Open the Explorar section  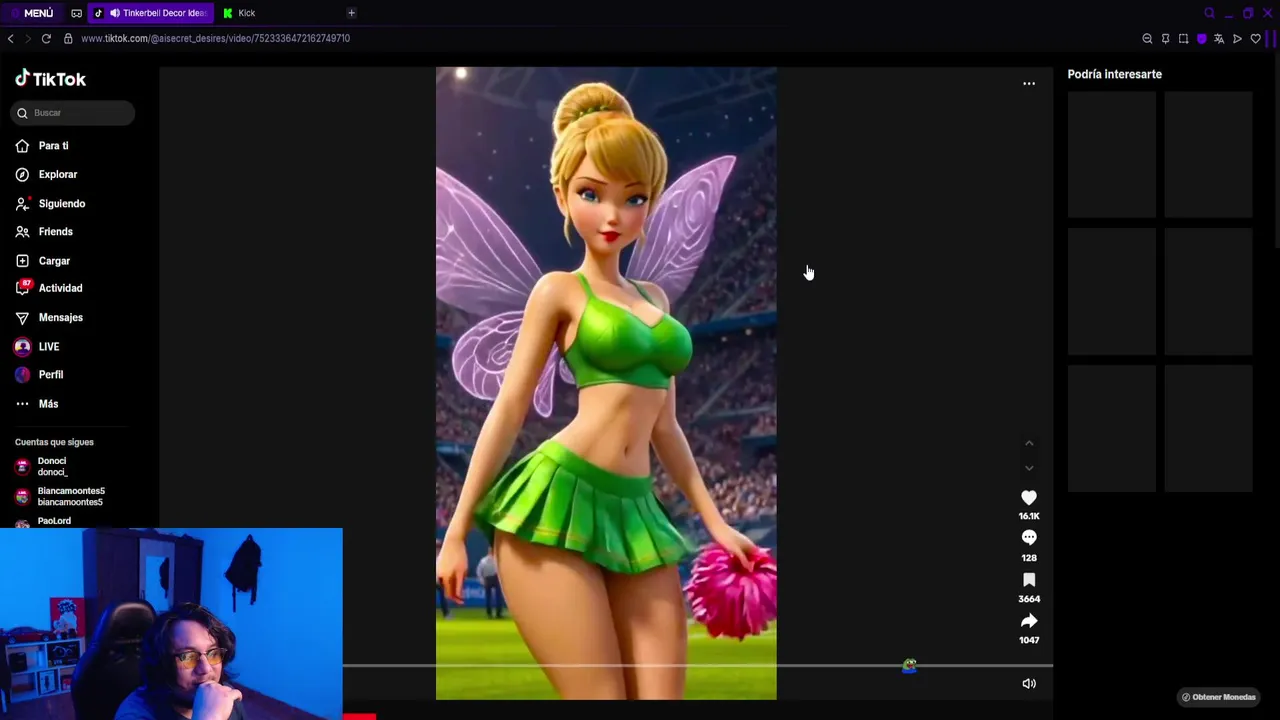[x=57, y=174]
